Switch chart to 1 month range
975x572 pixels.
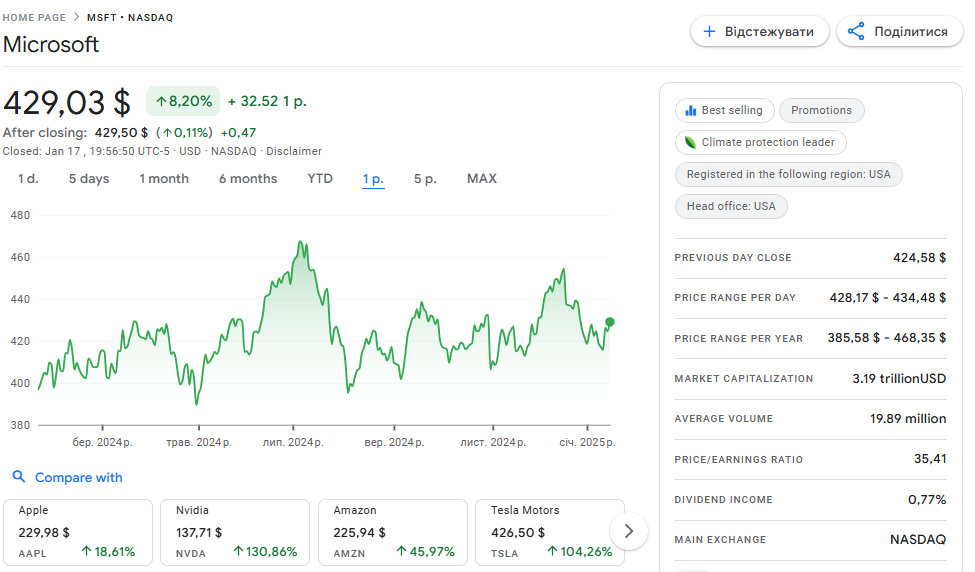click(164, 179)
